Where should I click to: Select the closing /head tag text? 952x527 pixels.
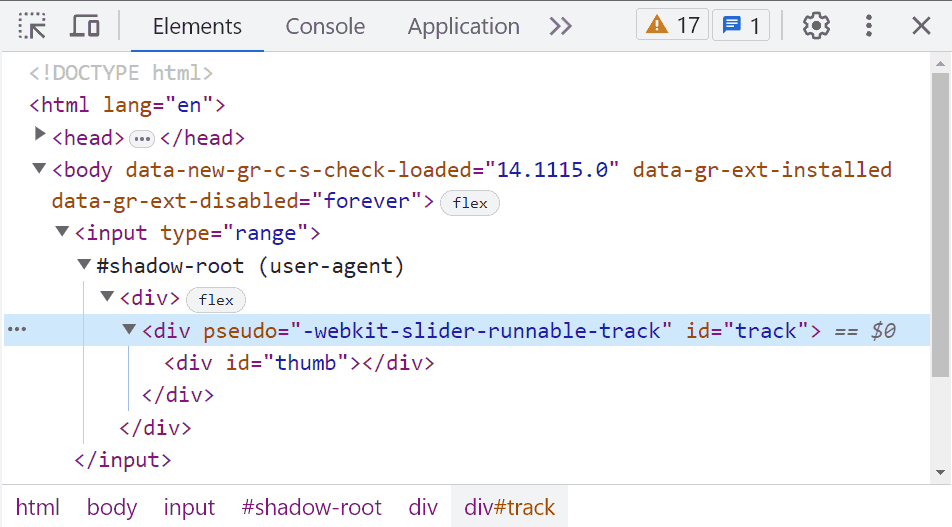coord(202,138)
